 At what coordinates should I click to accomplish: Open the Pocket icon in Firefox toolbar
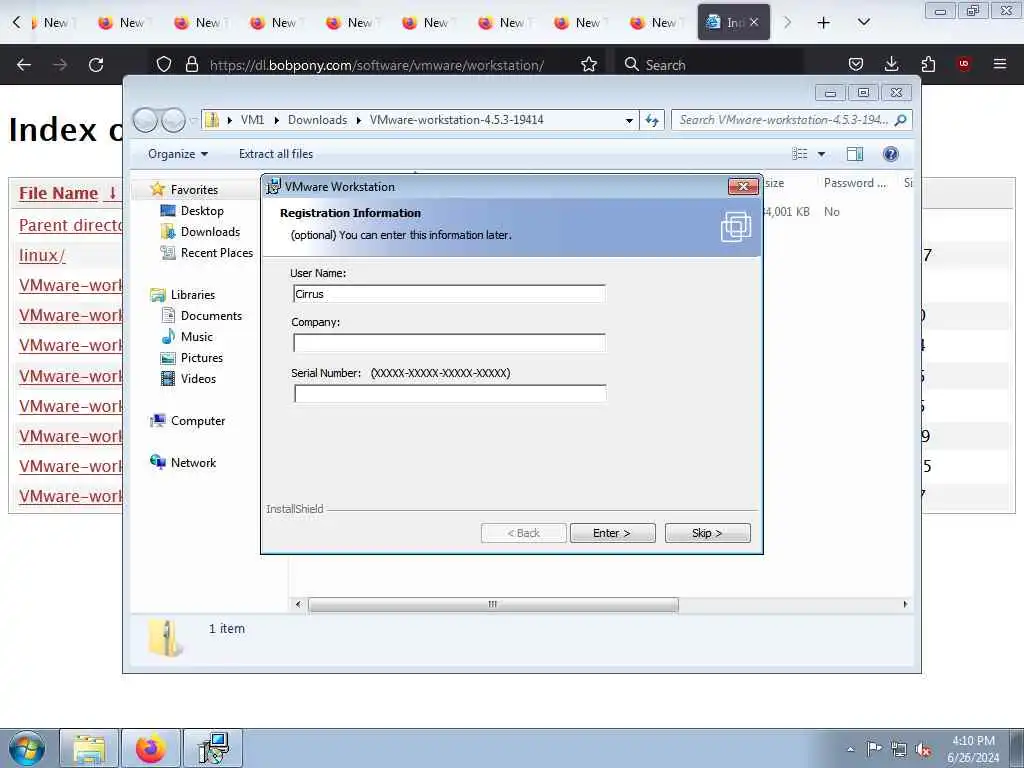tap(856, 64)
